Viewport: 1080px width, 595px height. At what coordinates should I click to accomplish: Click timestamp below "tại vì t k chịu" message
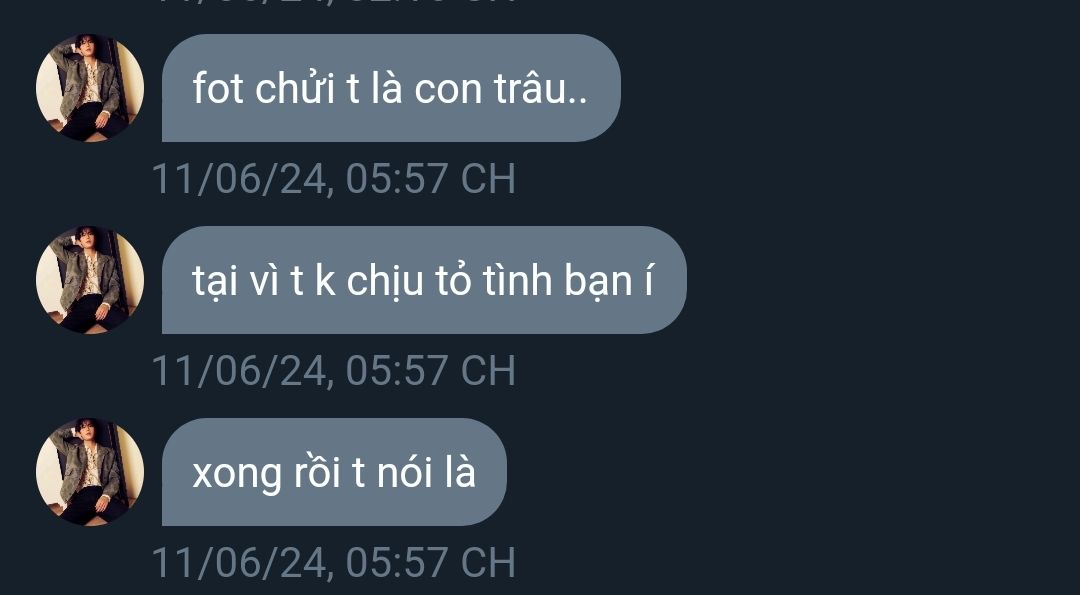point(333,370)
